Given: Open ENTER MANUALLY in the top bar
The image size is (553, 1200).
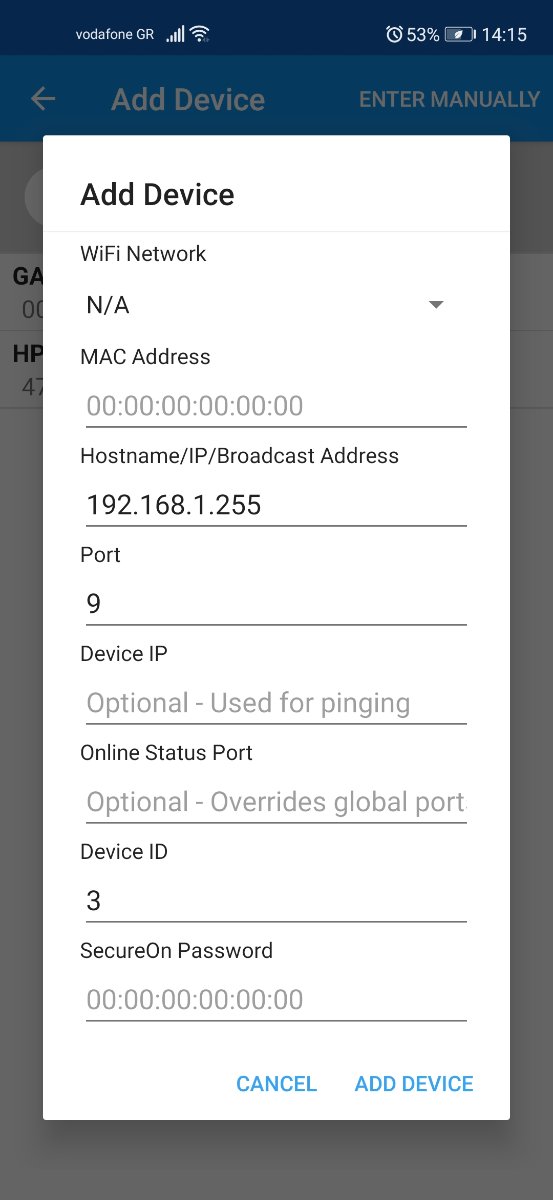Looking at the screenshot, I should [449, 99].
